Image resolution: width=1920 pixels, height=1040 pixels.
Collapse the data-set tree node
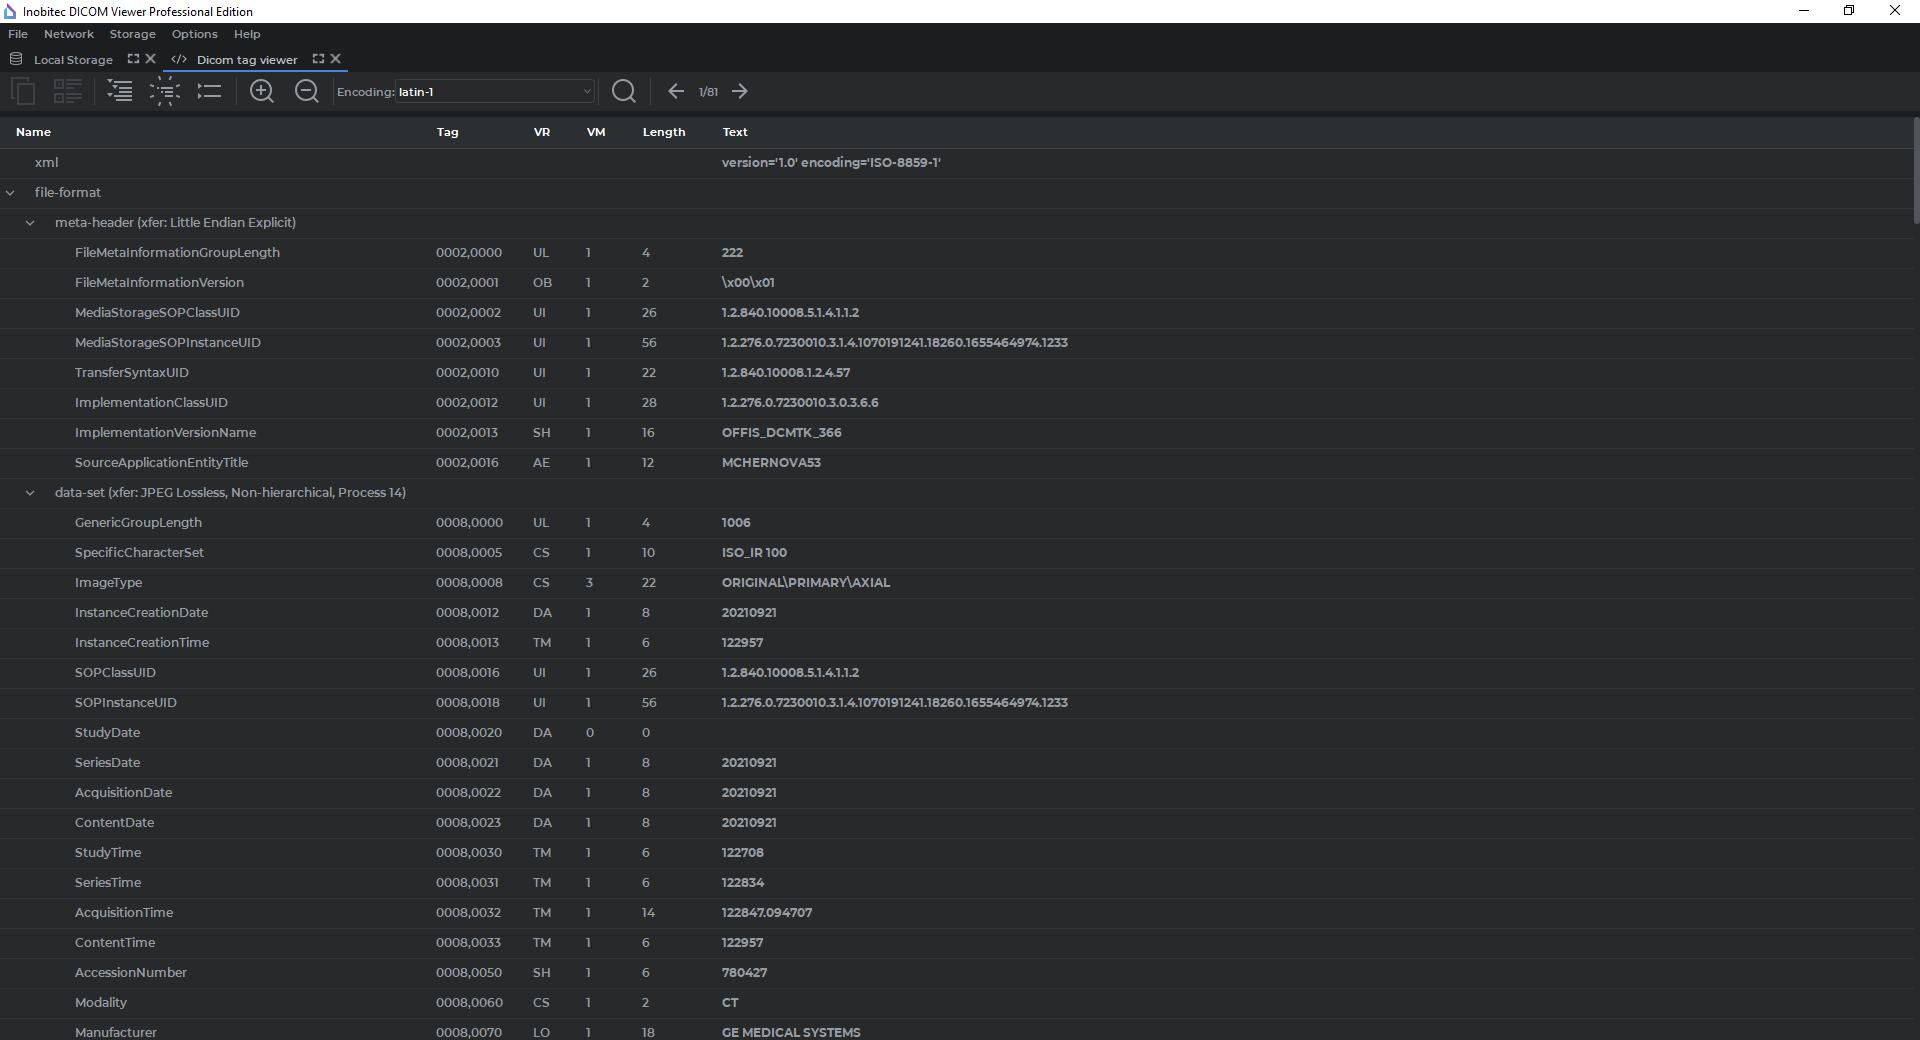click(x=30, y=493)
